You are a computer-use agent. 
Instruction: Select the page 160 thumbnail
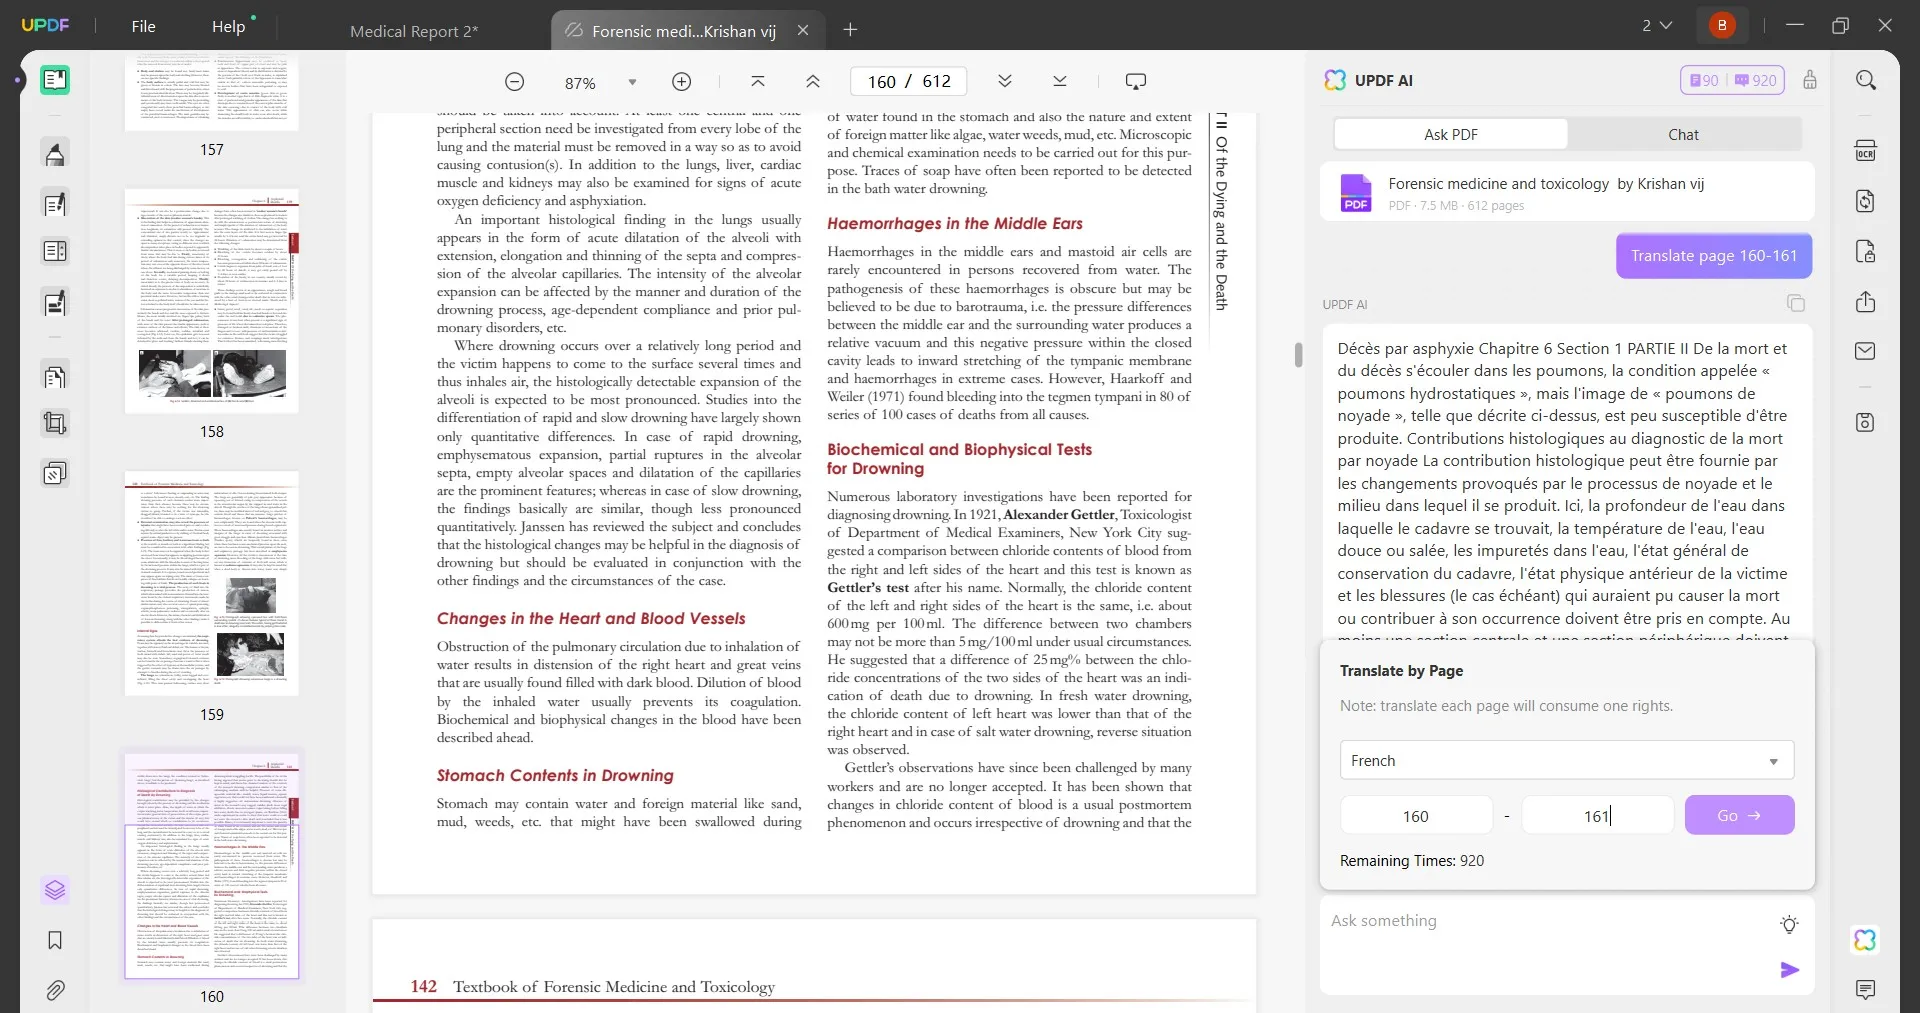pos(212,866)
